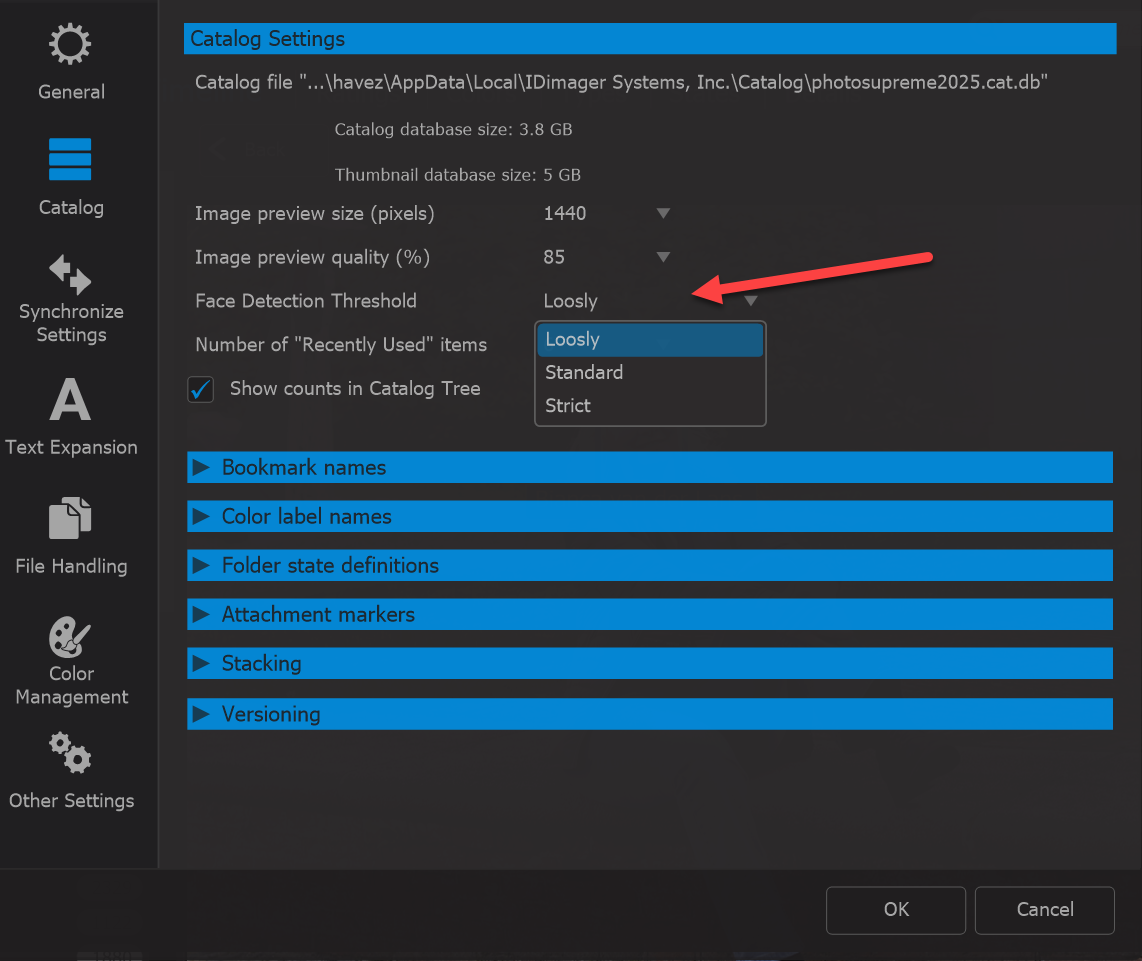Viewport: 1142px width, 961px height.
Task: Click Number of "Recently Used" items label
Action: pos(341,345)
